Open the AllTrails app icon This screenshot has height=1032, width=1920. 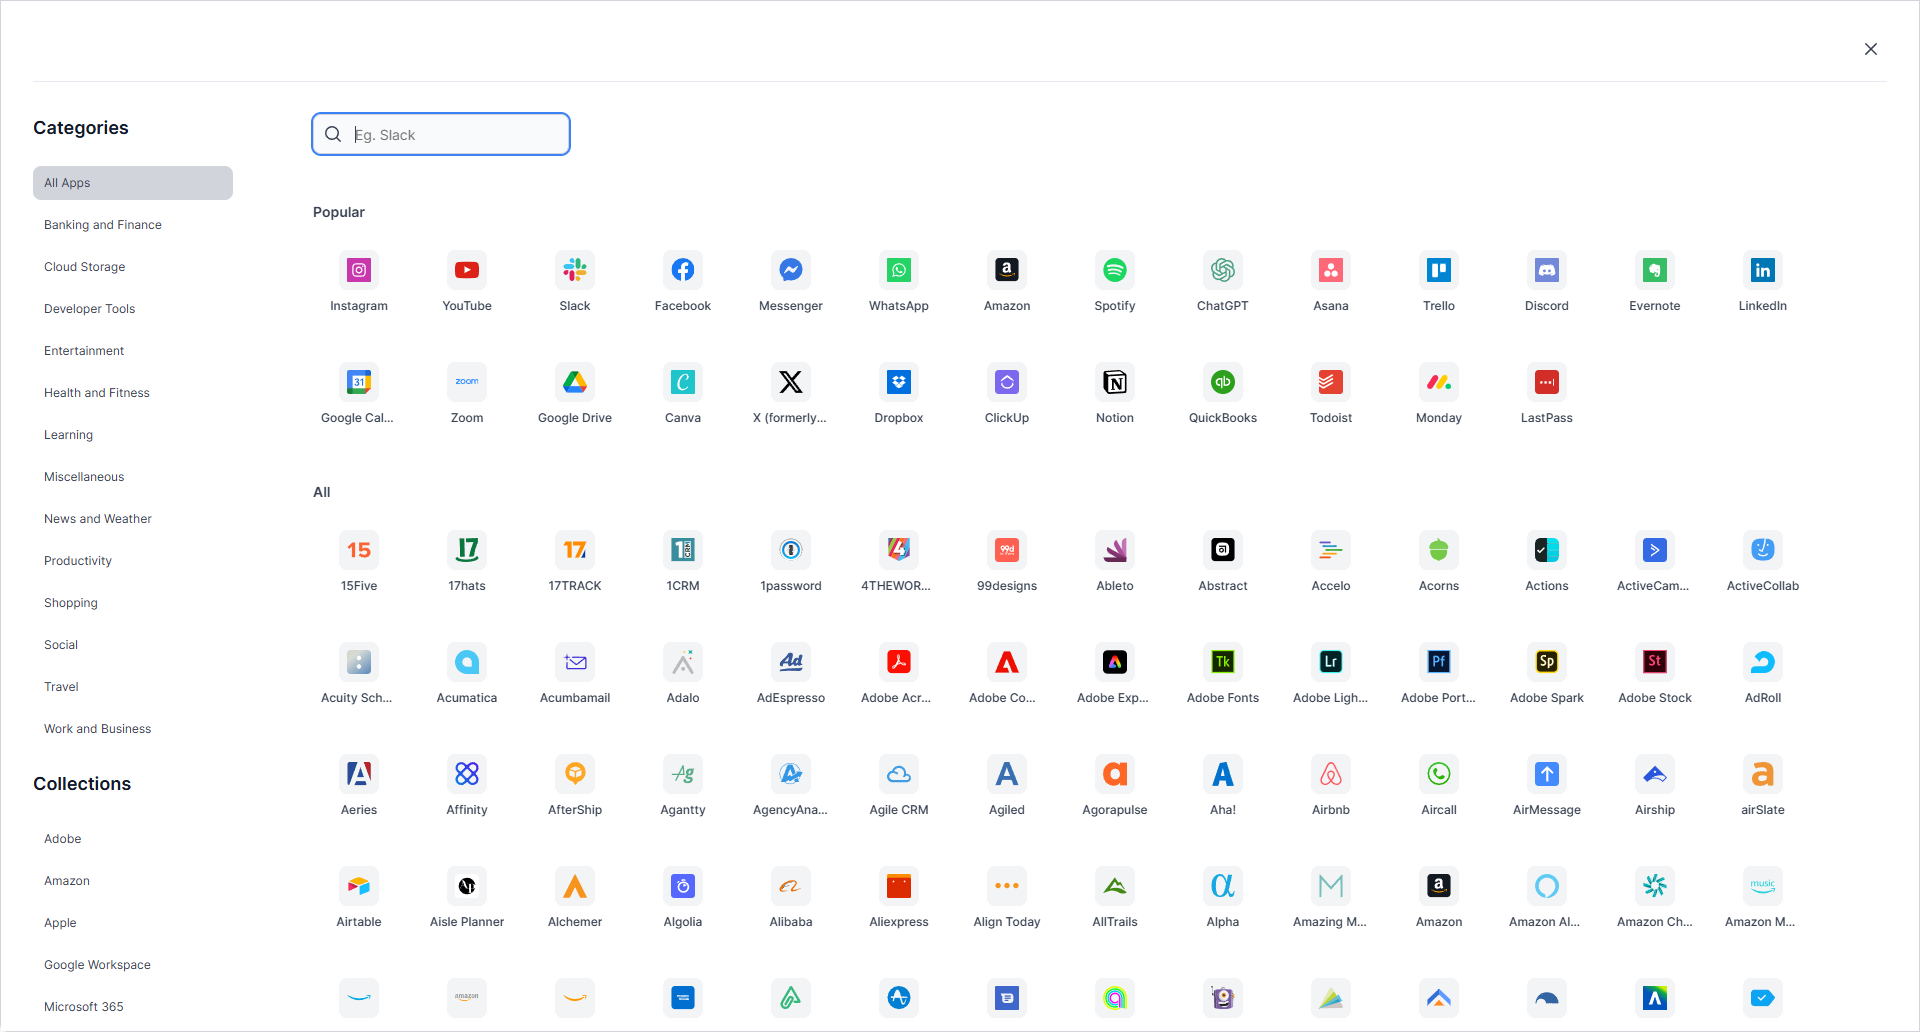(x=1115, y=886)
